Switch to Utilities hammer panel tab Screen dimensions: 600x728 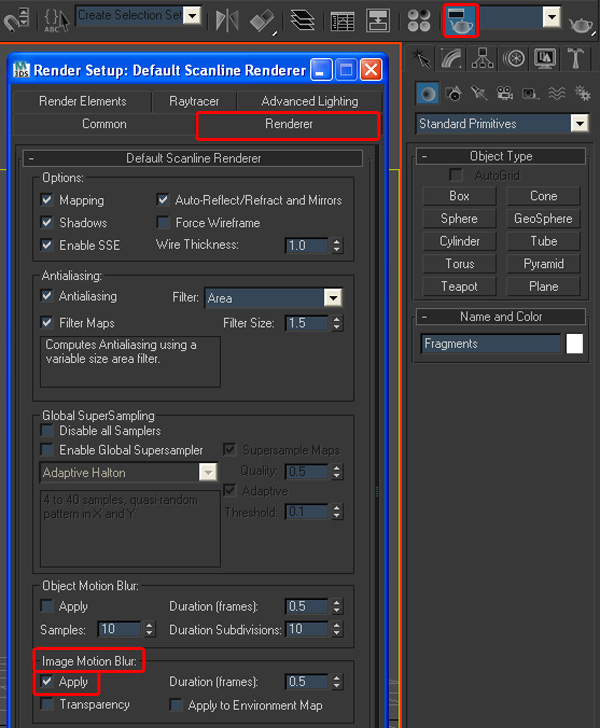click(x=575, y=59)
